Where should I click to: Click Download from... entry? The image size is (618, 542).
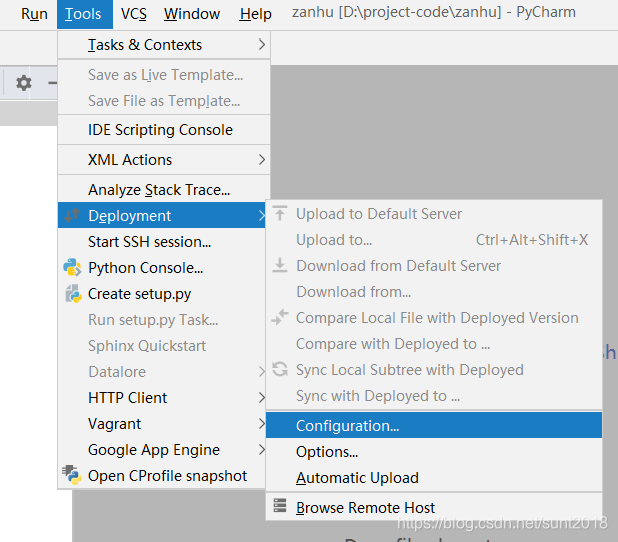click(x=434, y=292)
